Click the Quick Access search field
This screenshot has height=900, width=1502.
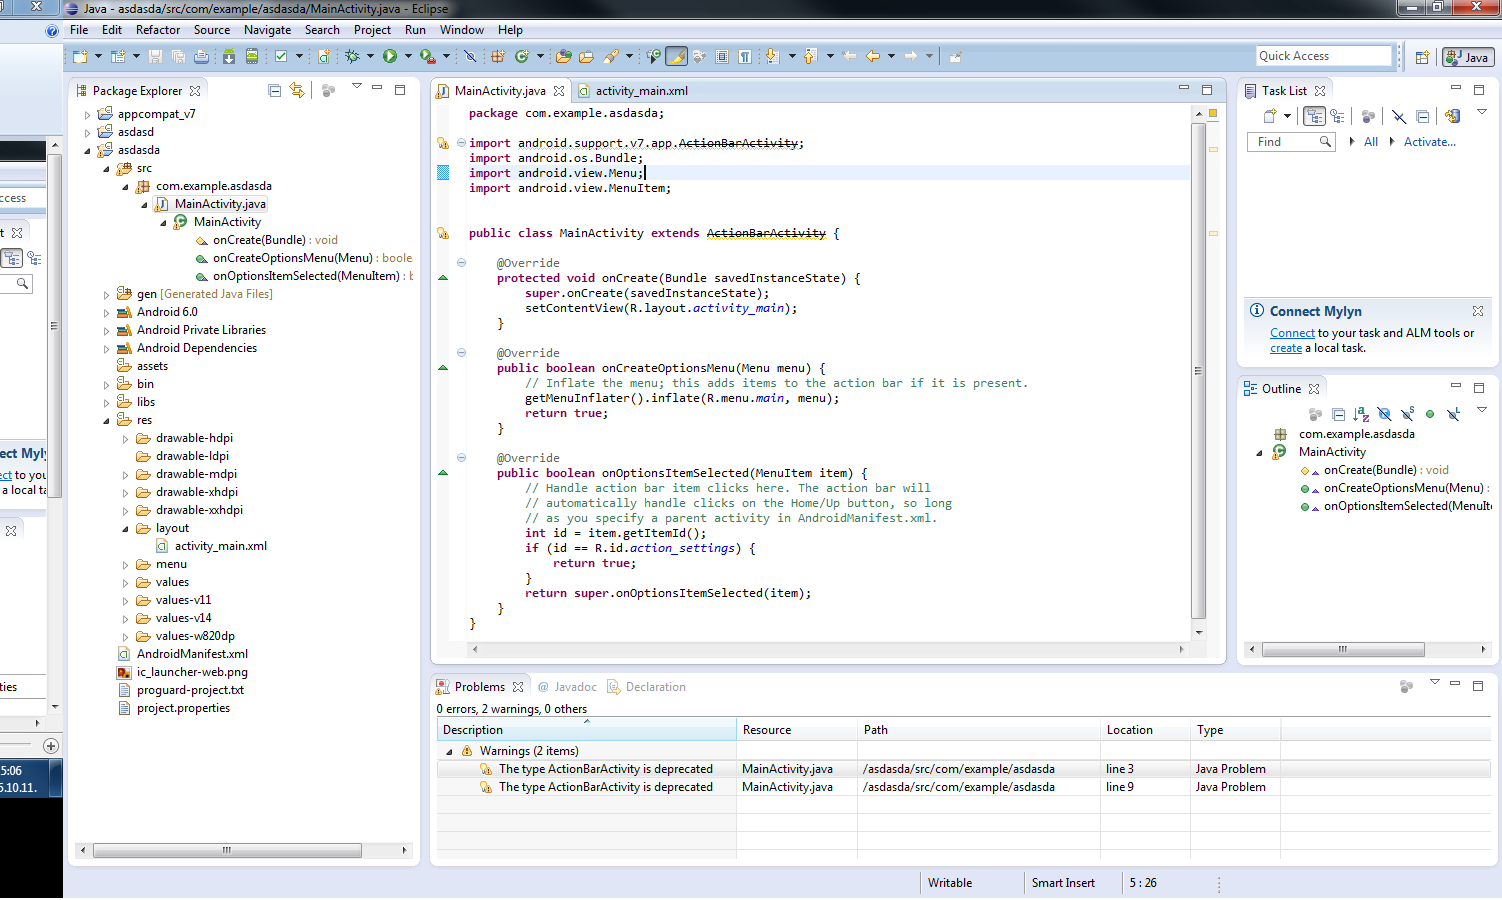[1324, 56]
